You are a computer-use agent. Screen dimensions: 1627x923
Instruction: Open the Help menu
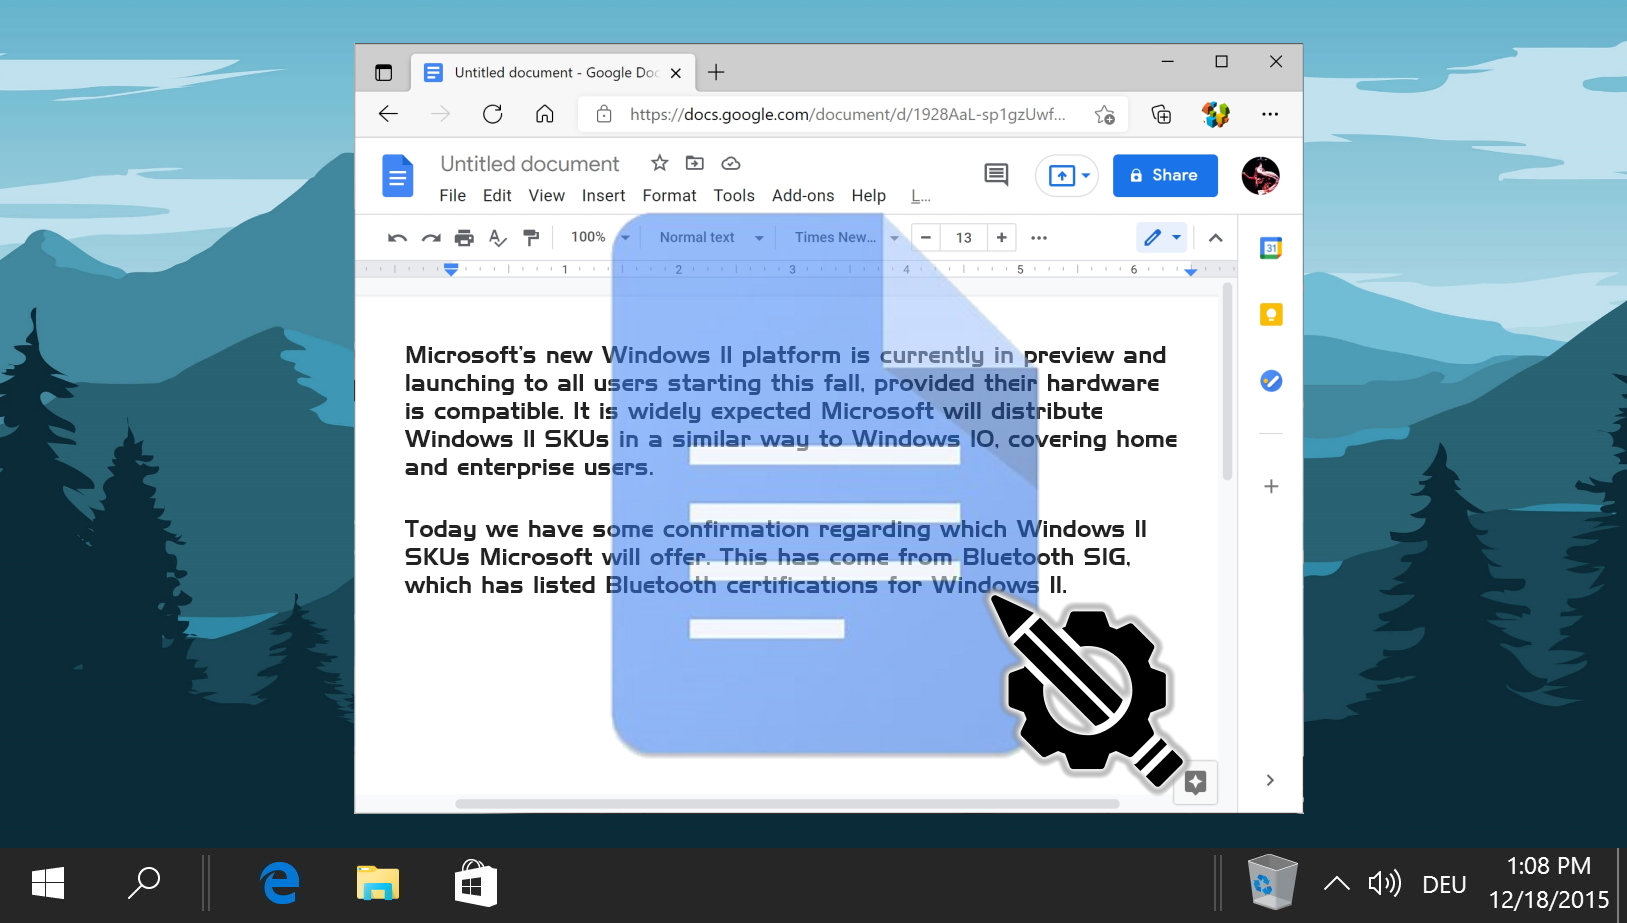pos(869,196)
